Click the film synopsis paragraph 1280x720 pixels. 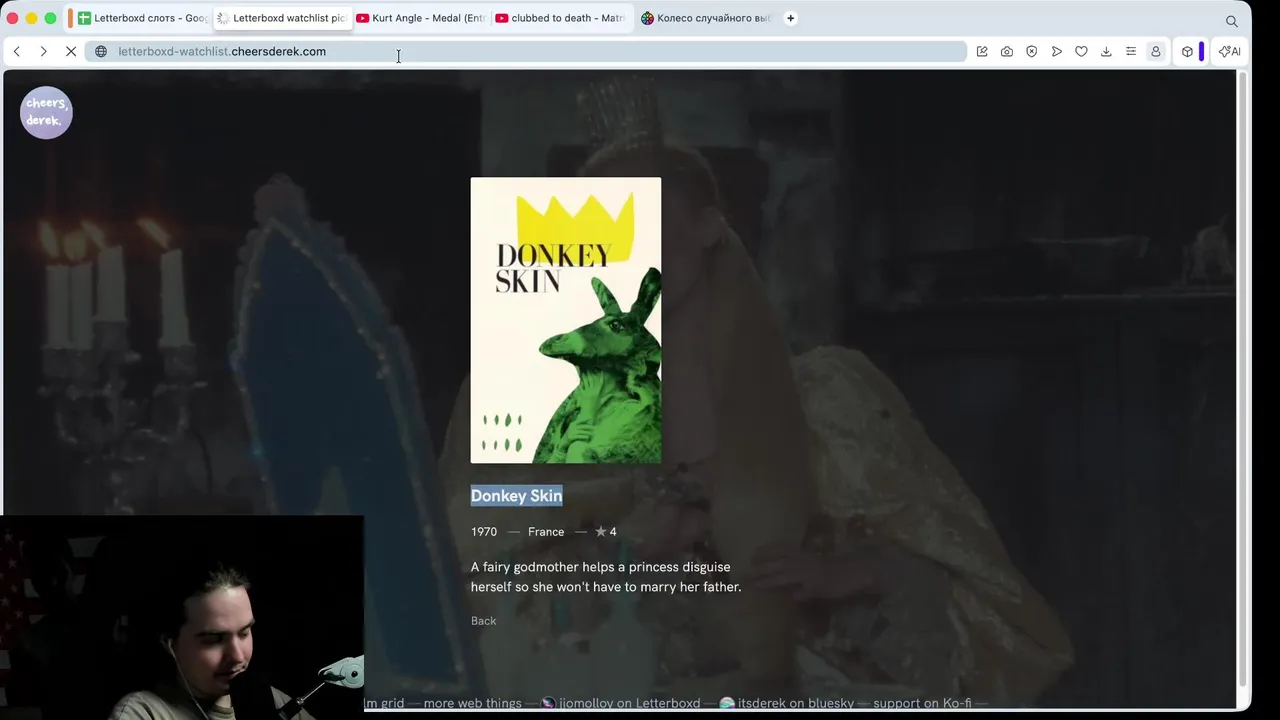tap(606, 577)
